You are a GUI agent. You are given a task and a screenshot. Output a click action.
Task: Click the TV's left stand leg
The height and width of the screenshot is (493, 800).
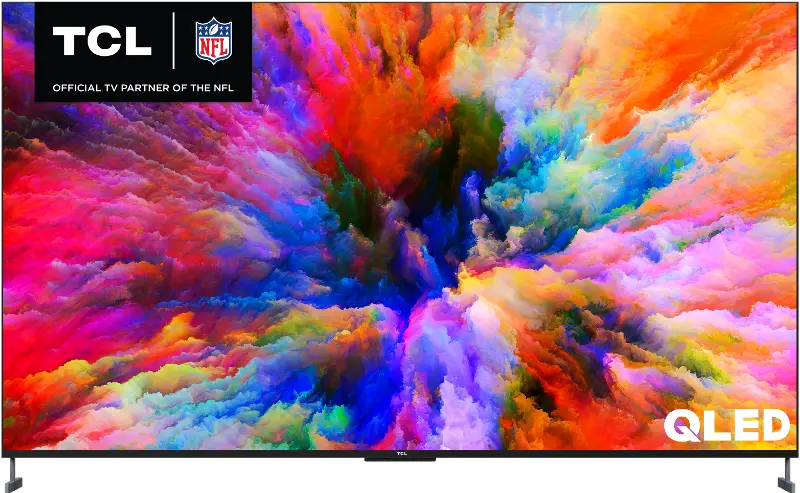point(13,475)
